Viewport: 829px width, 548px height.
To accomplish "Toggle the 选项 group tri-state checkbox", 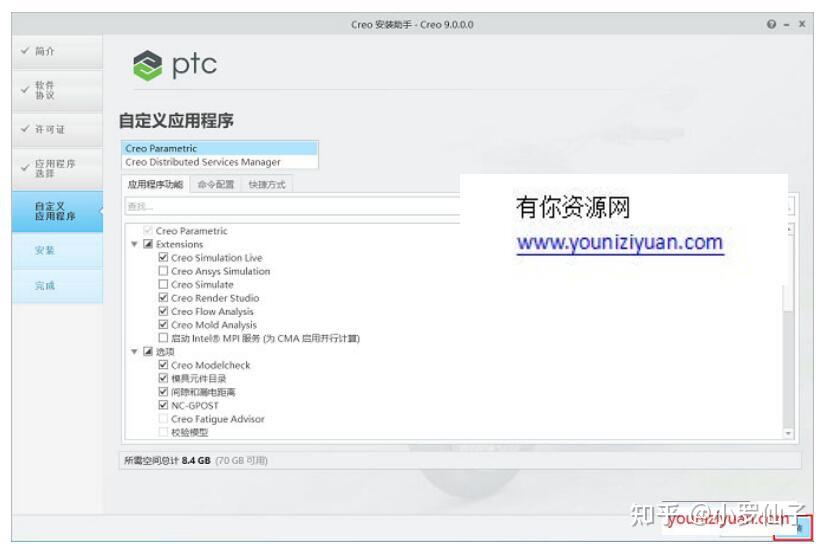I will pyautogui.click(x=148, y=351).
